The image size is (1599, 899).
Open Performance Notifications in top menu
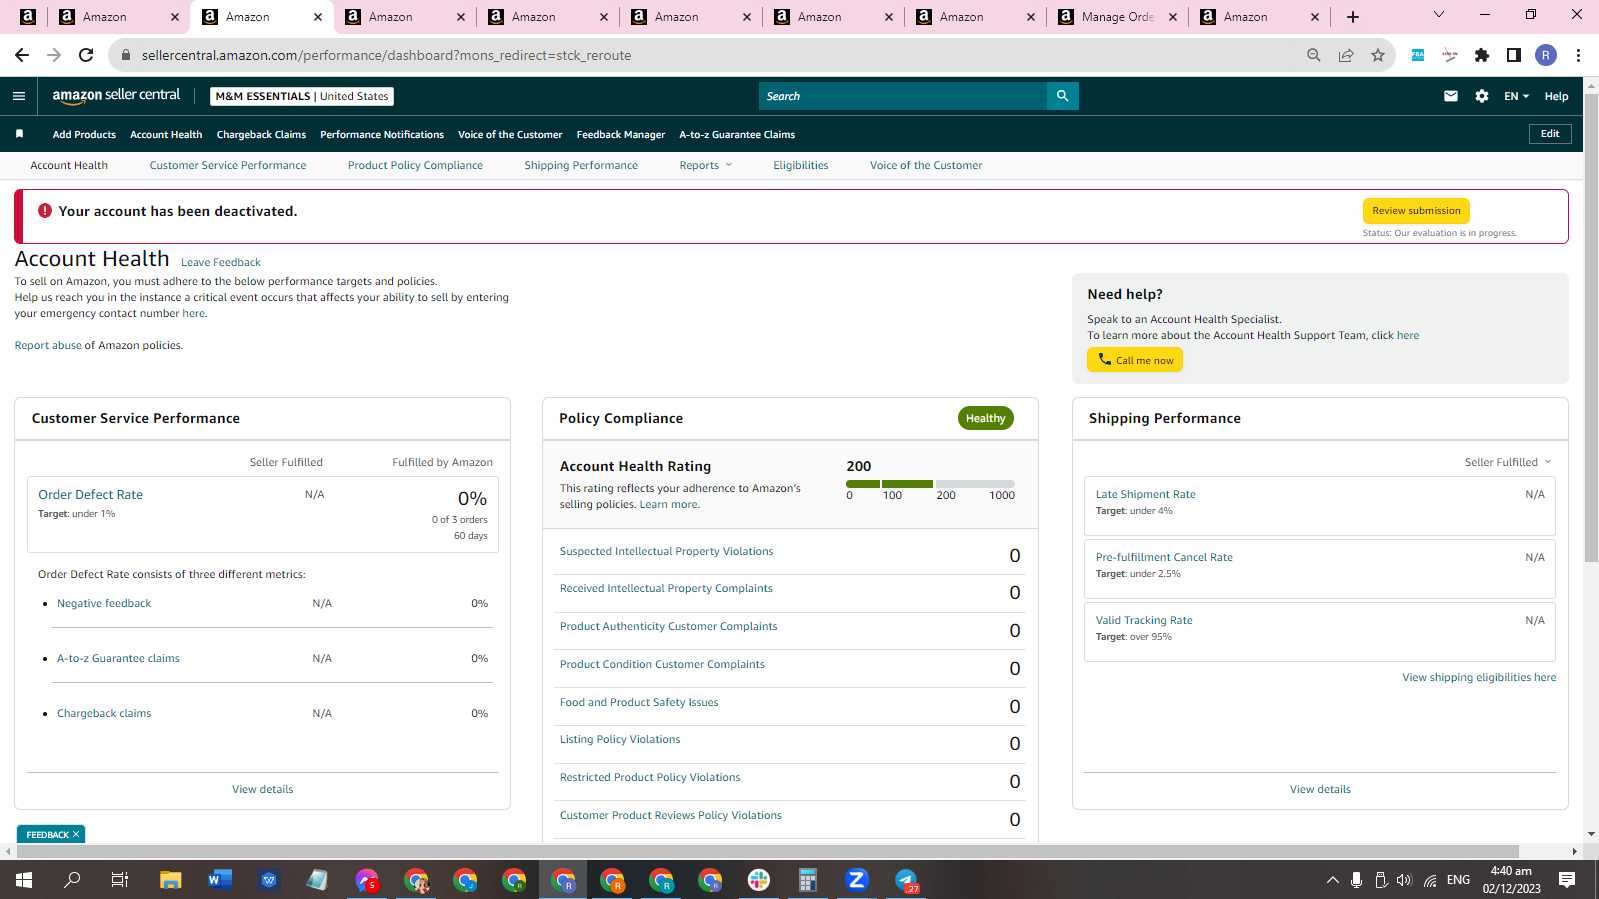tap(382, 134)
